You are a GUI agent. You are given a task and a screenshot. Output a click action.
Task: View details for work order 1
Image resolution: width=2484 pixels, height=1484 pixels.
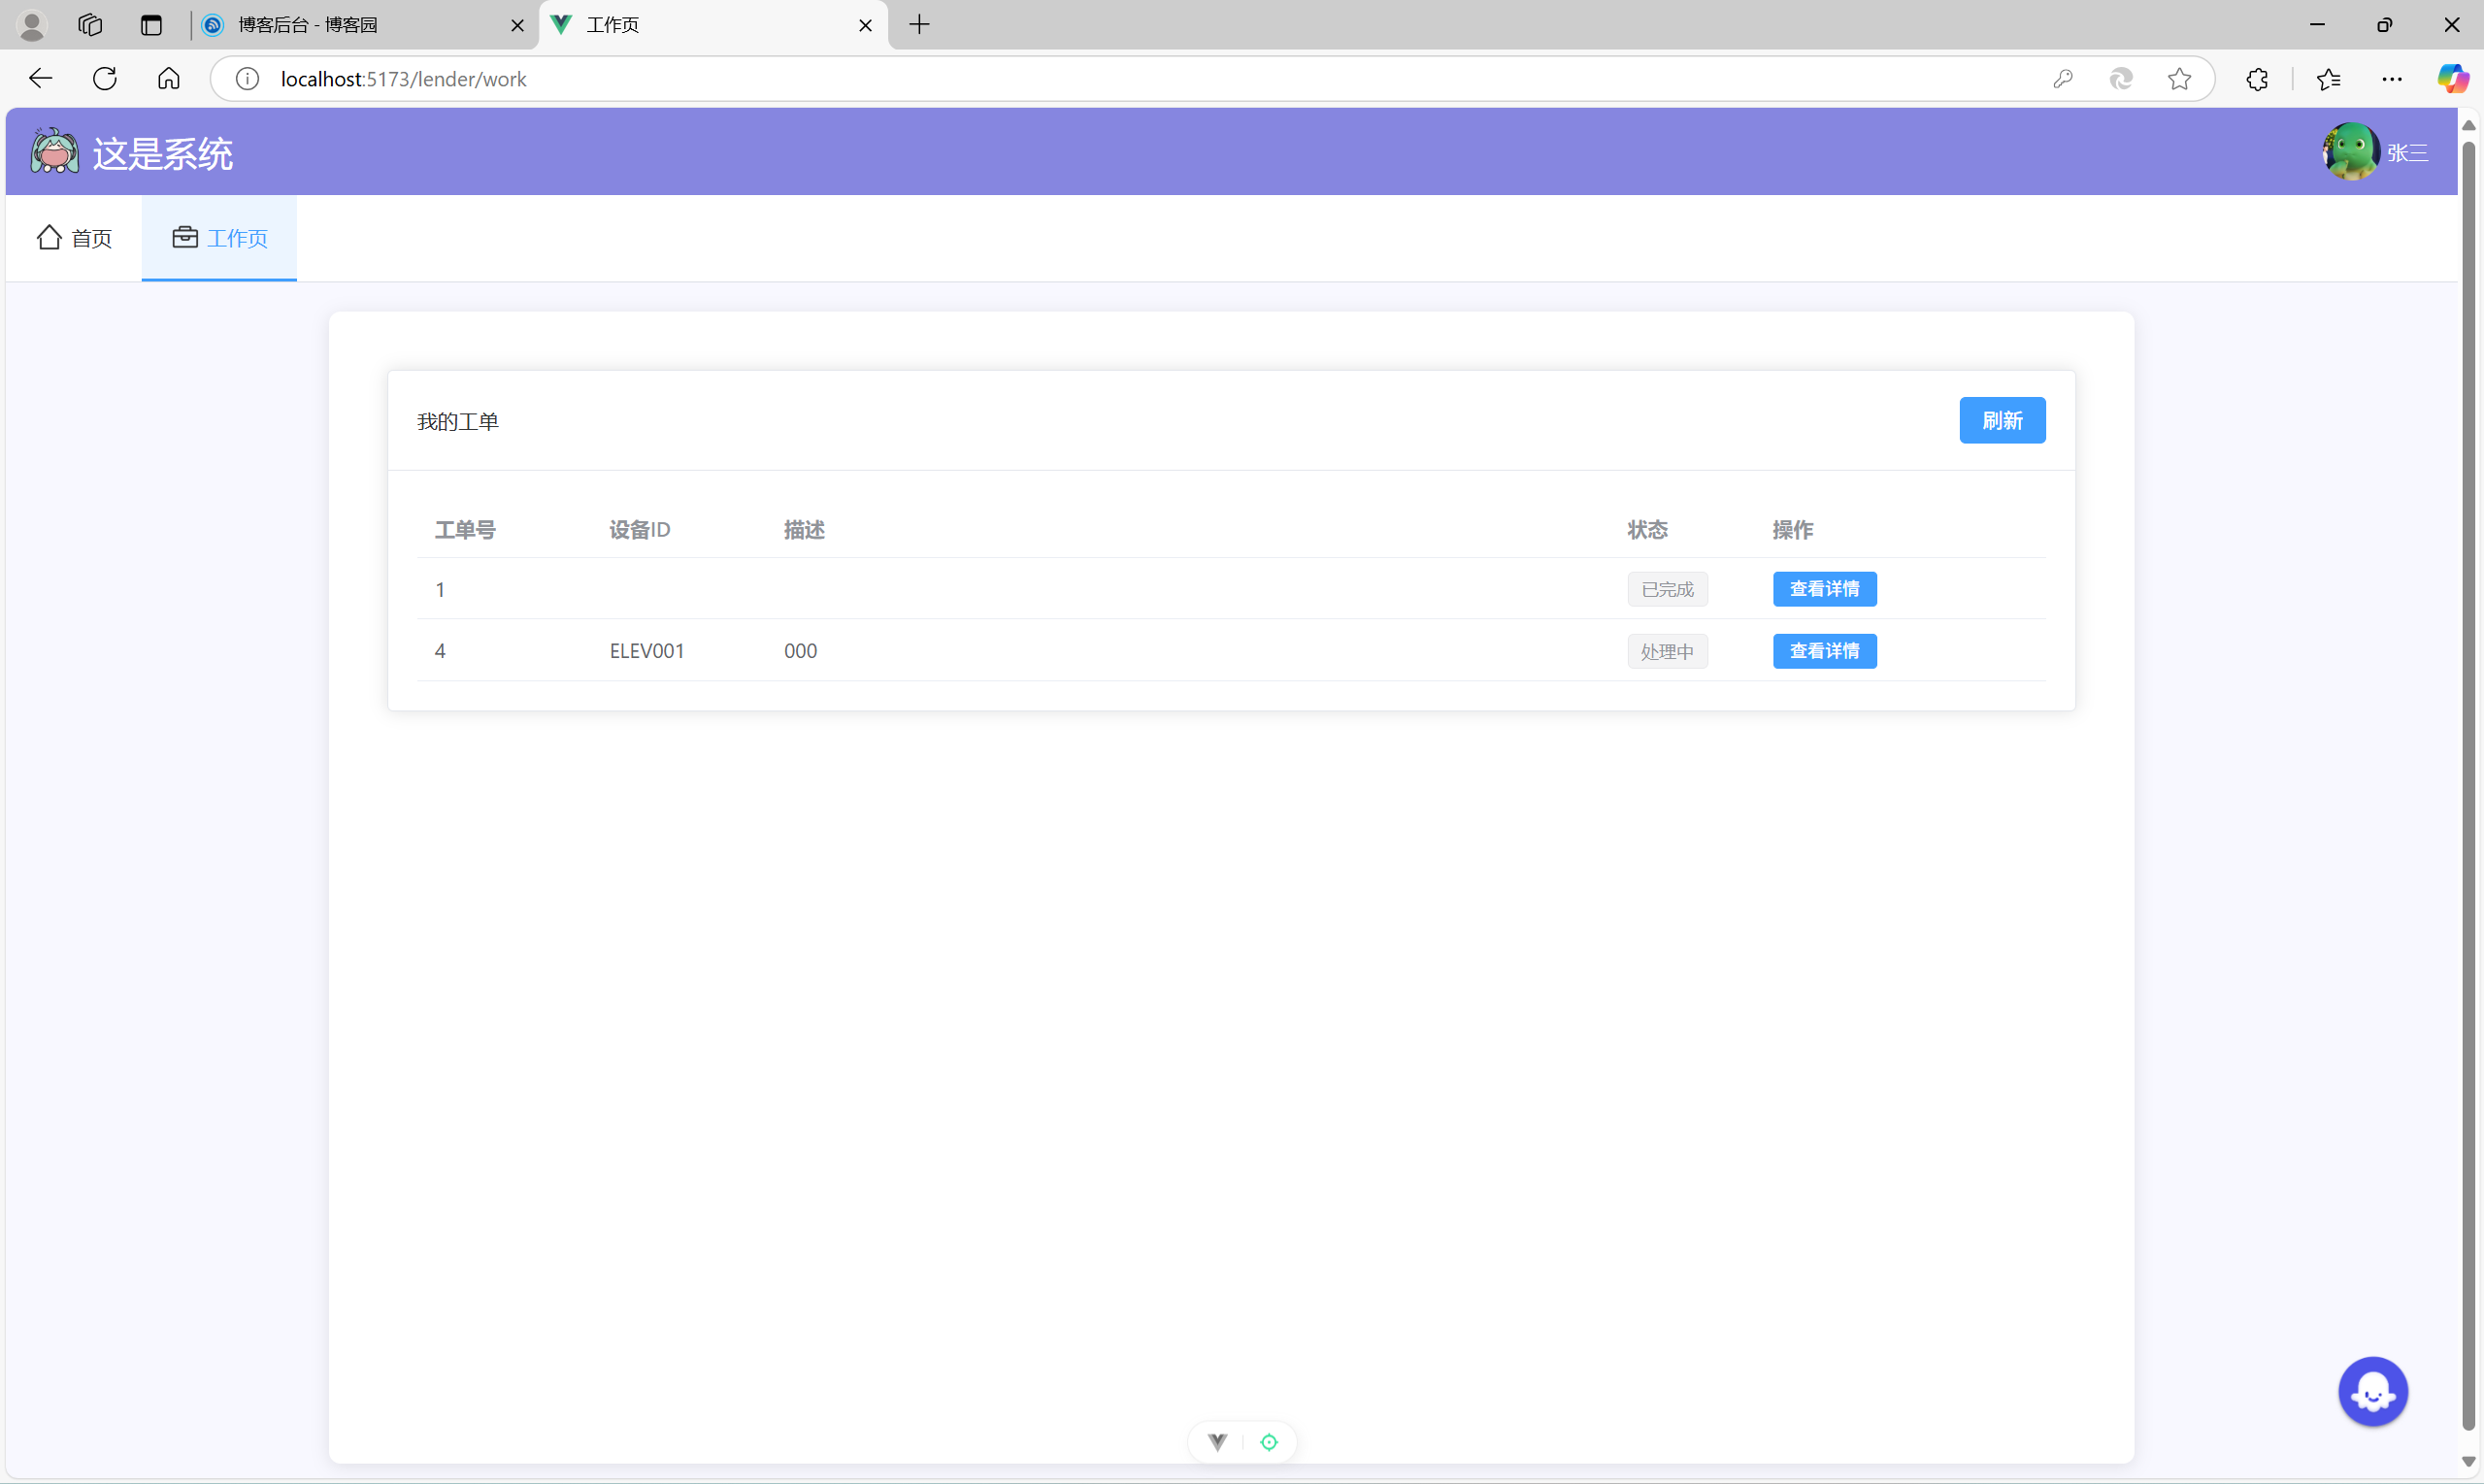[x=1824, y=589]
